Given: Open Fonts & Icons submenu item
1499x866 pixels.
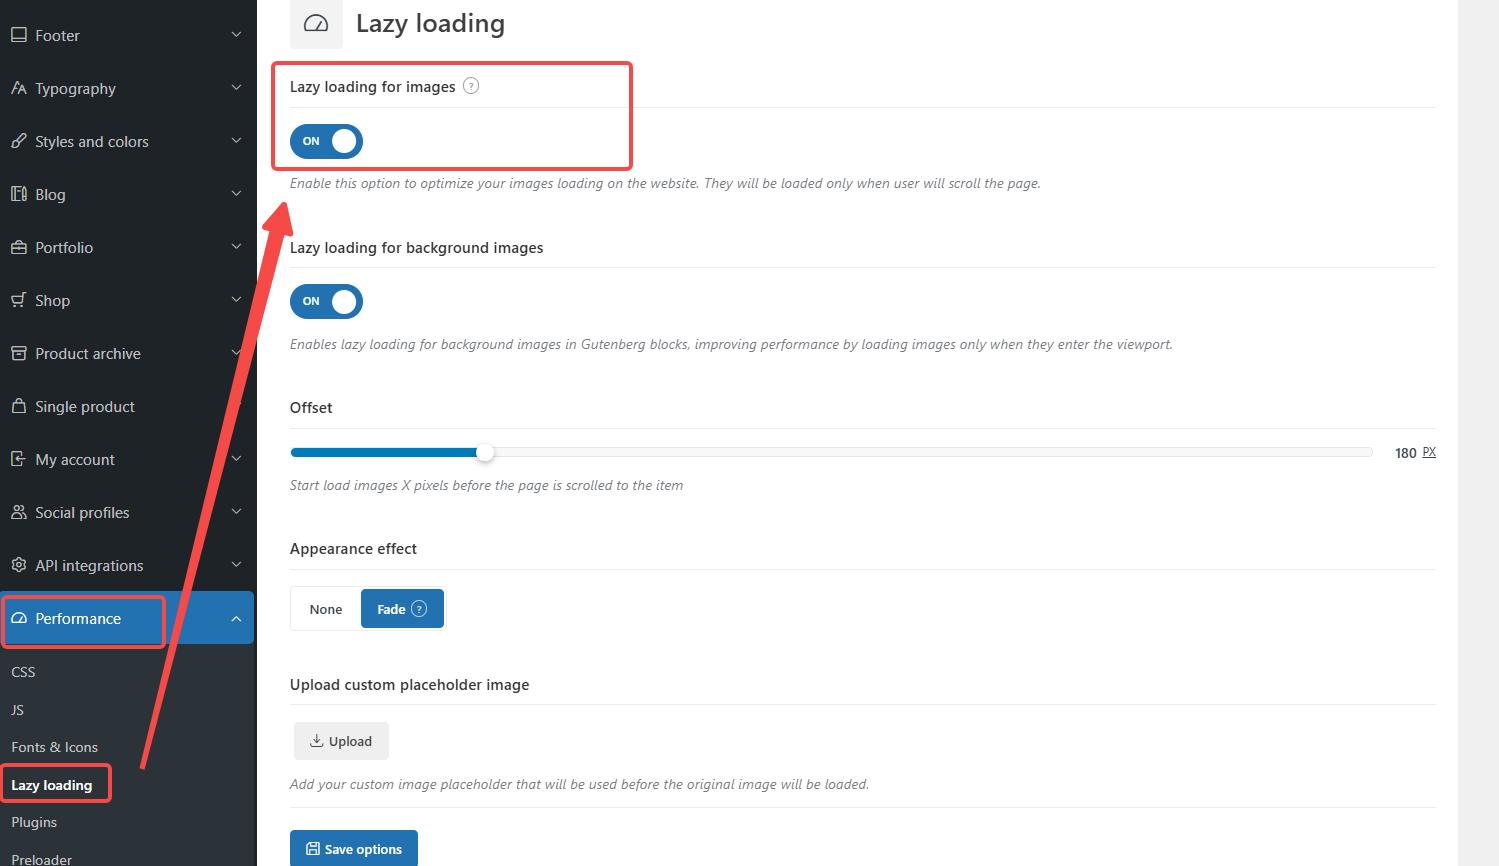Looking at the screenshot, I should point(54,747).
